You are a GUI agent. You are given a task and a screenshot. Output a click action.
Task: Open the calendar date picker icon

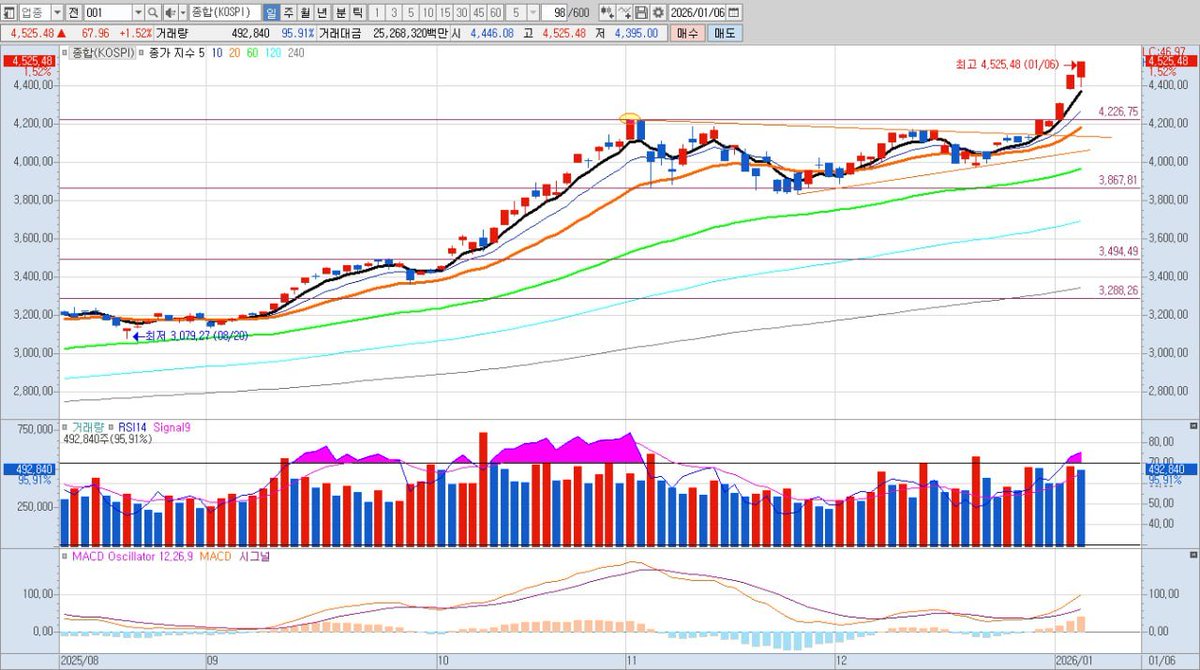(734, 13)
